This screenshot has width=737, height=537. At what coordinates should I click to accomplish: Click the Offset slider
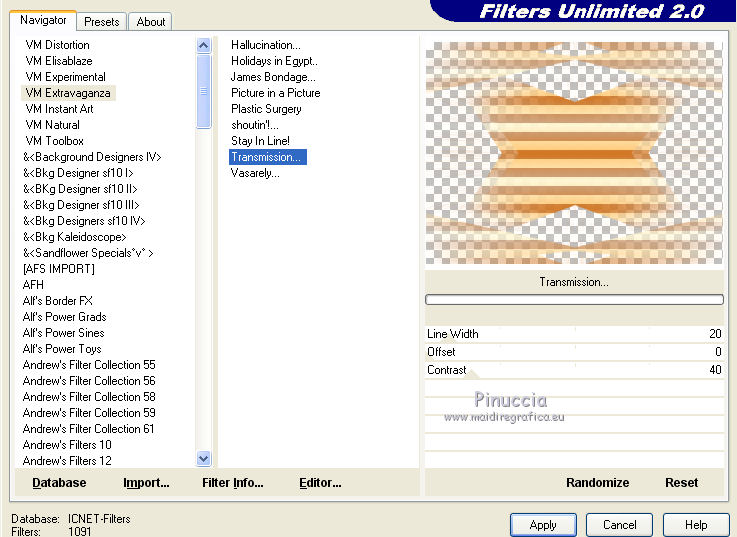[x=574, y=352]
